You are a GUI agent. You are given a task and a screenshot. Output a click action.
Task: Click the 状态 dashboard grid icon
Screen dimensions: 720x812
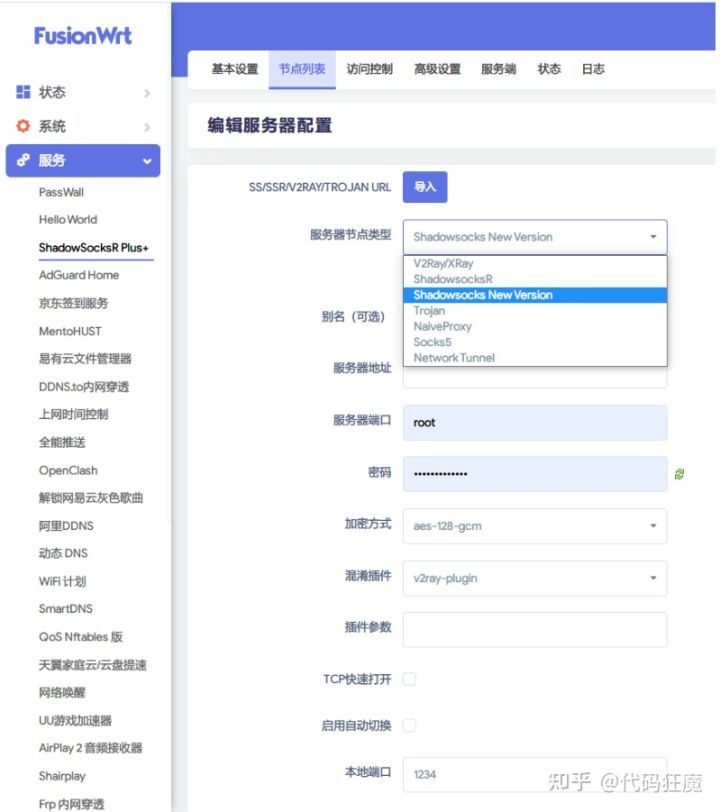[23, 92]
